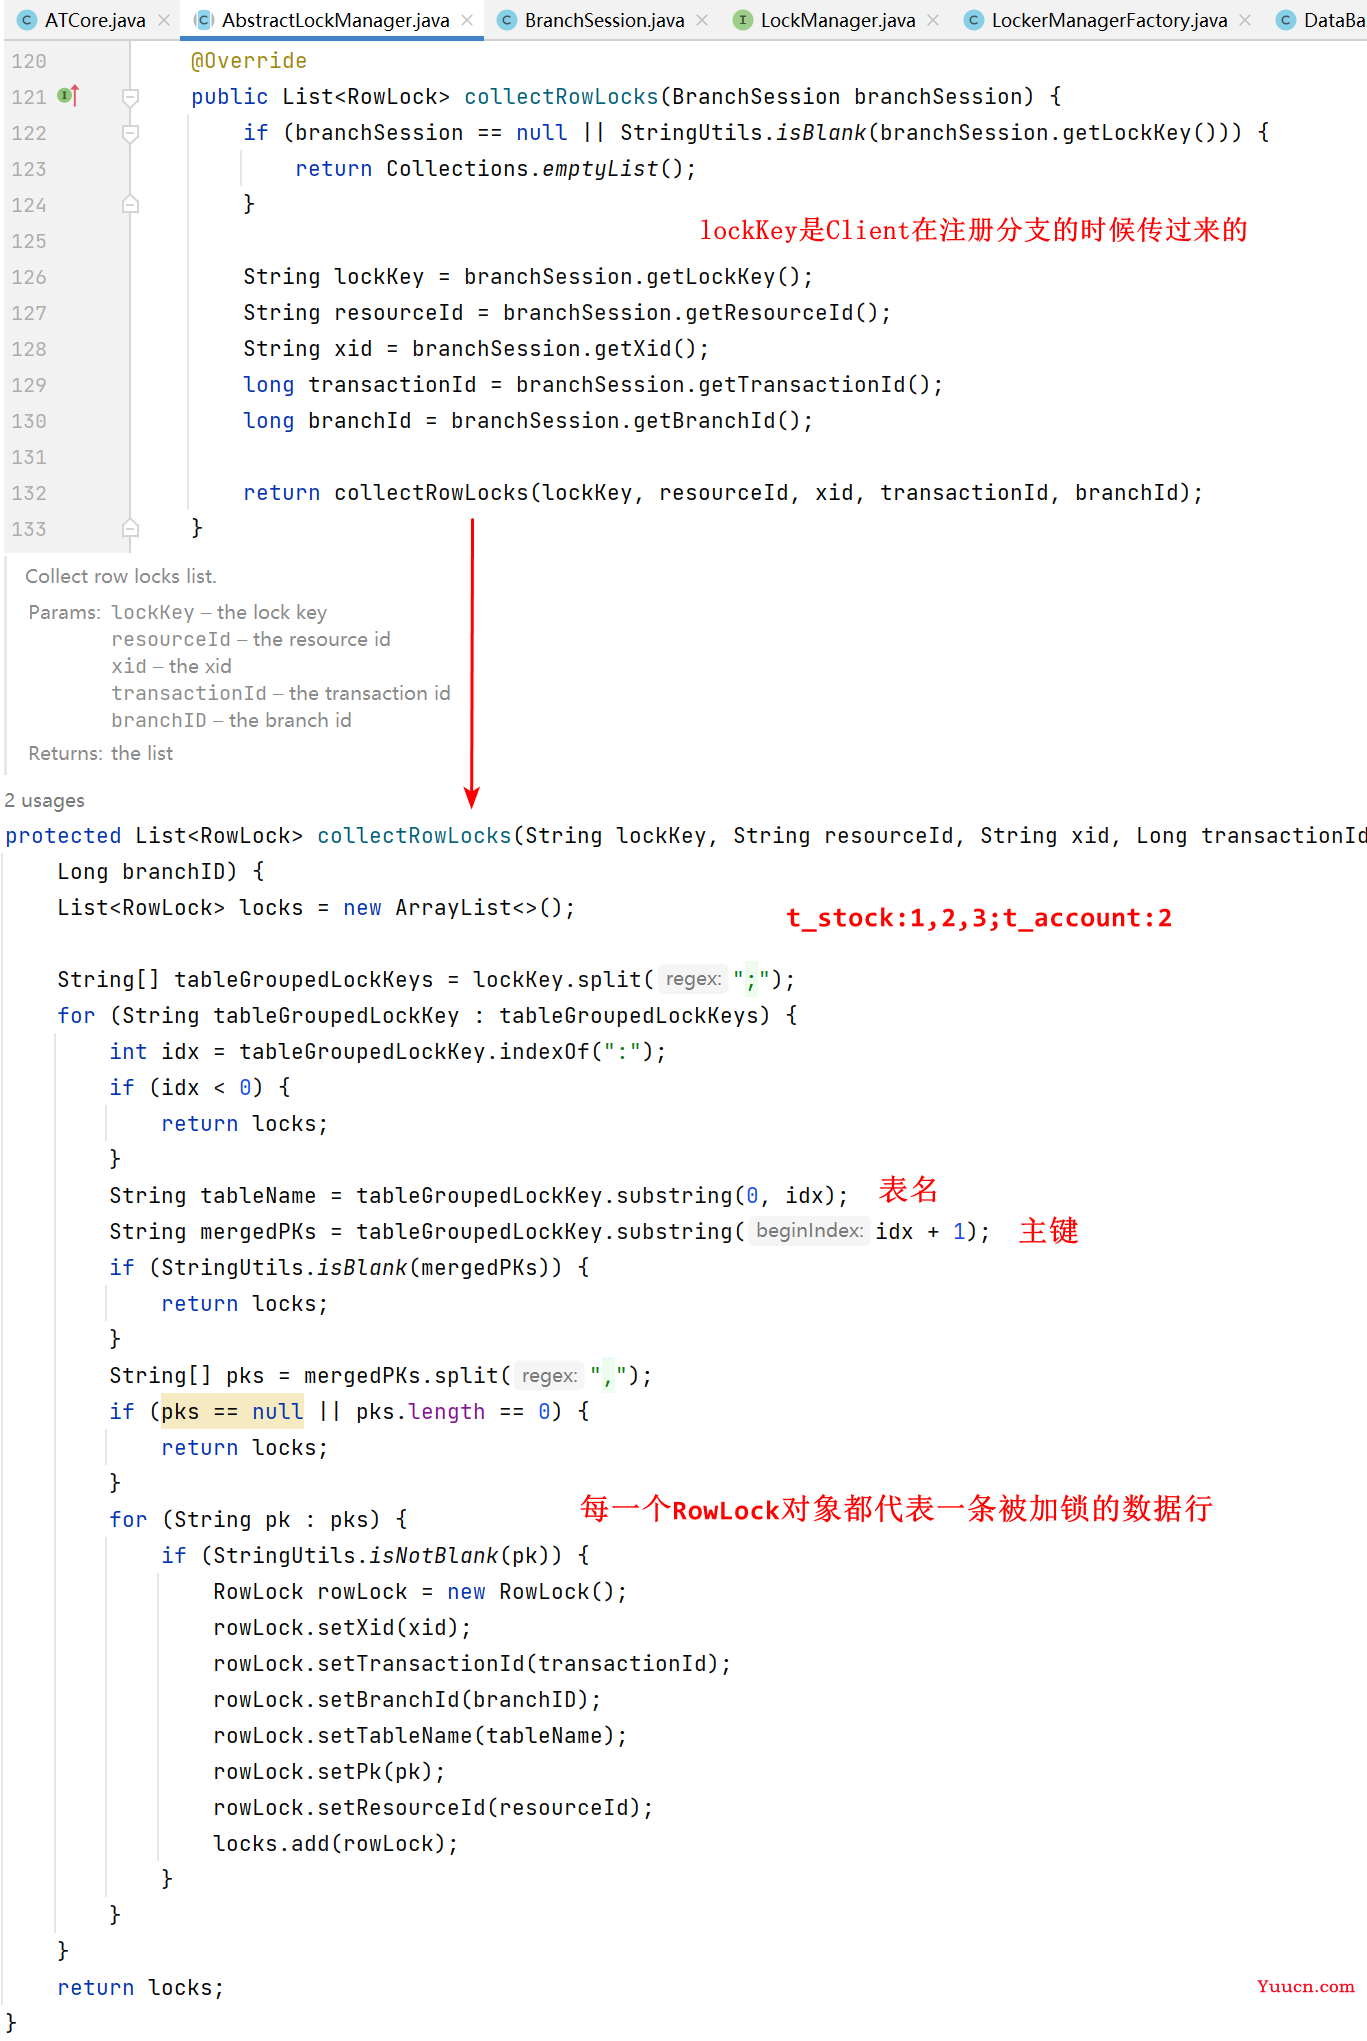Image resolution: width=1367 pixels, height=2041 pixels.
Task: Click the beginIndex parameter hint
Action: (x=809, y=1230)
